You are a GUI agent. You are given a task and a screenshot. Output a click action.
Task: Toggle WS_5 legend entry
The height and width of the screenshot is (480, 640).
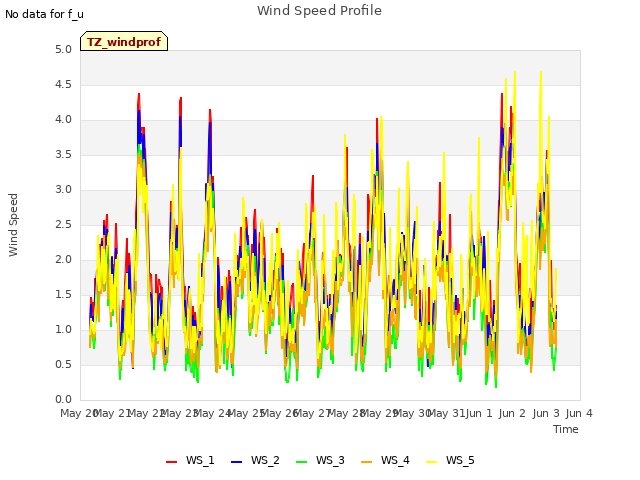pyautogui.click(x=450, y=460)
